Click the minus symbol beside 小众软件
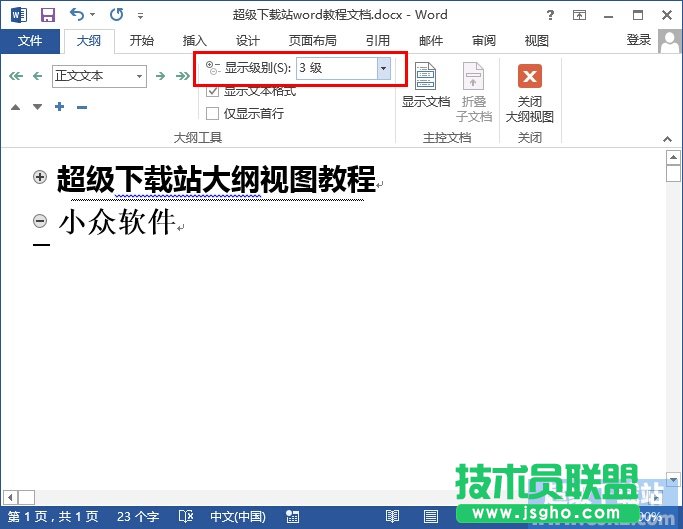This screenshot has width=683, height=529. [x=41, y=221]
